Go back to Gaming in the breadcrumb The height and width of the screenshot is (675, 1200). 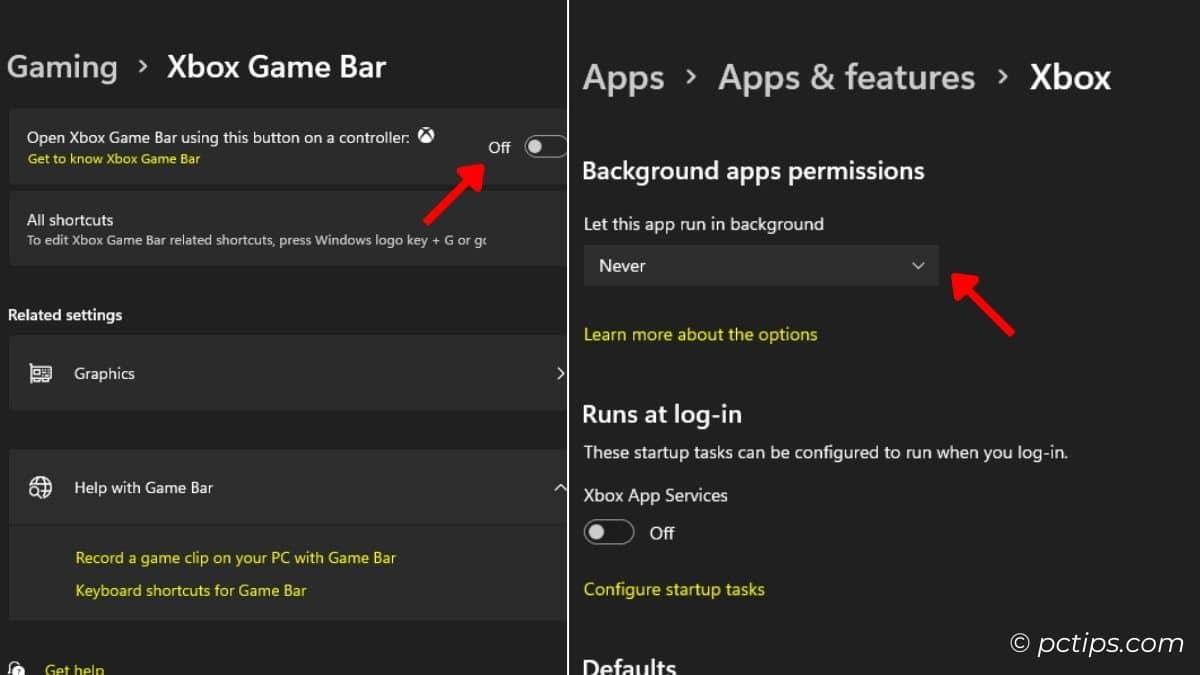62,67
